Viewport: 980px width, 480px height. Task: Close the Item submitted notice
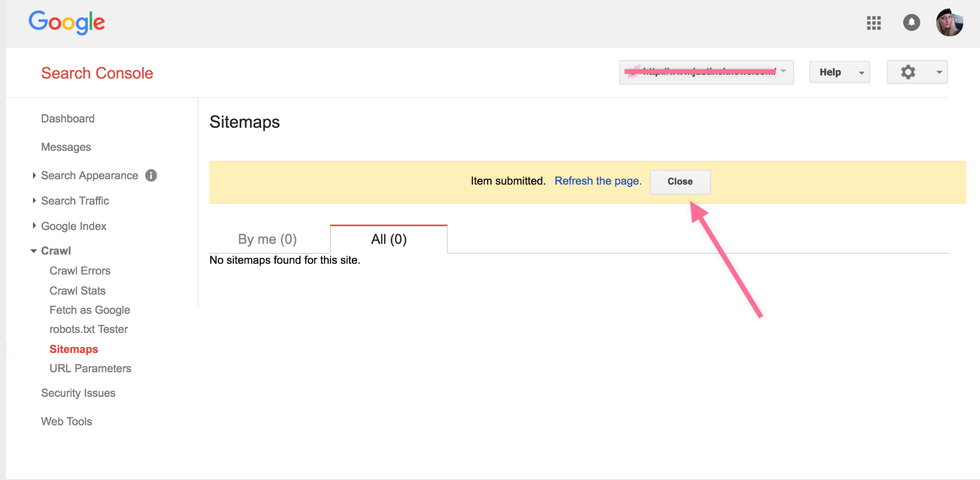[680, 182]
